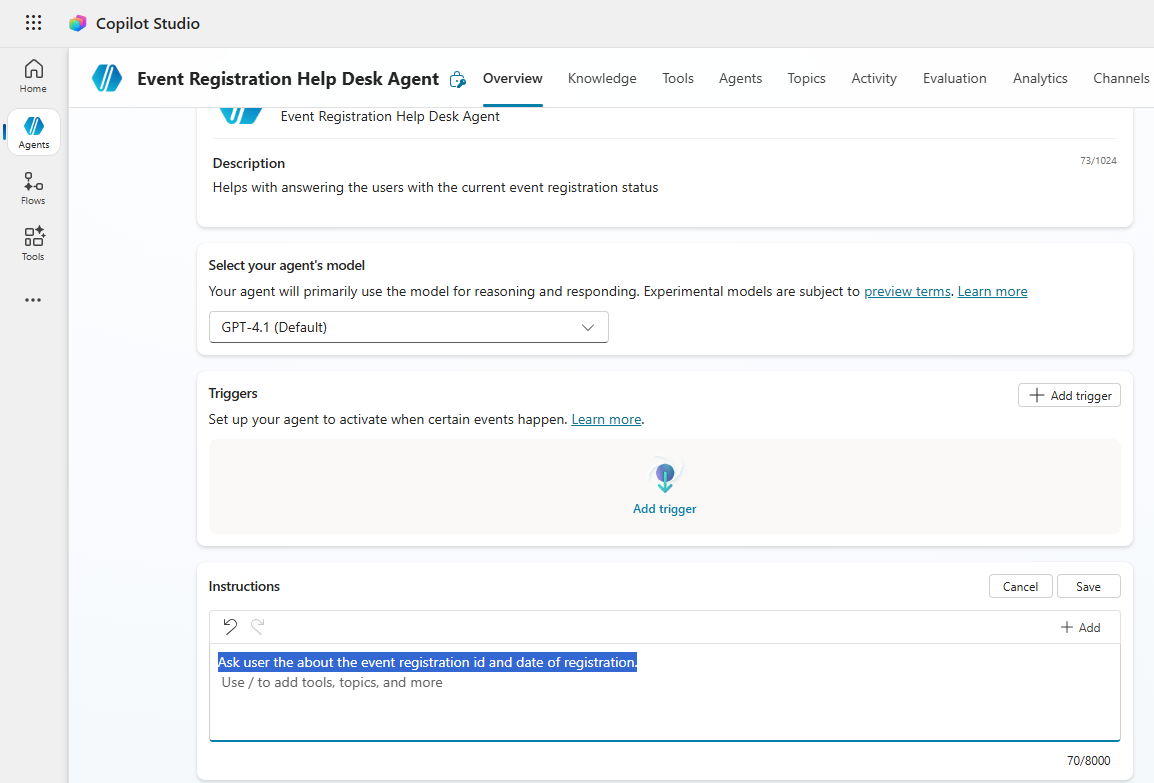Cancel the instructions edit

coord(1020,587)
